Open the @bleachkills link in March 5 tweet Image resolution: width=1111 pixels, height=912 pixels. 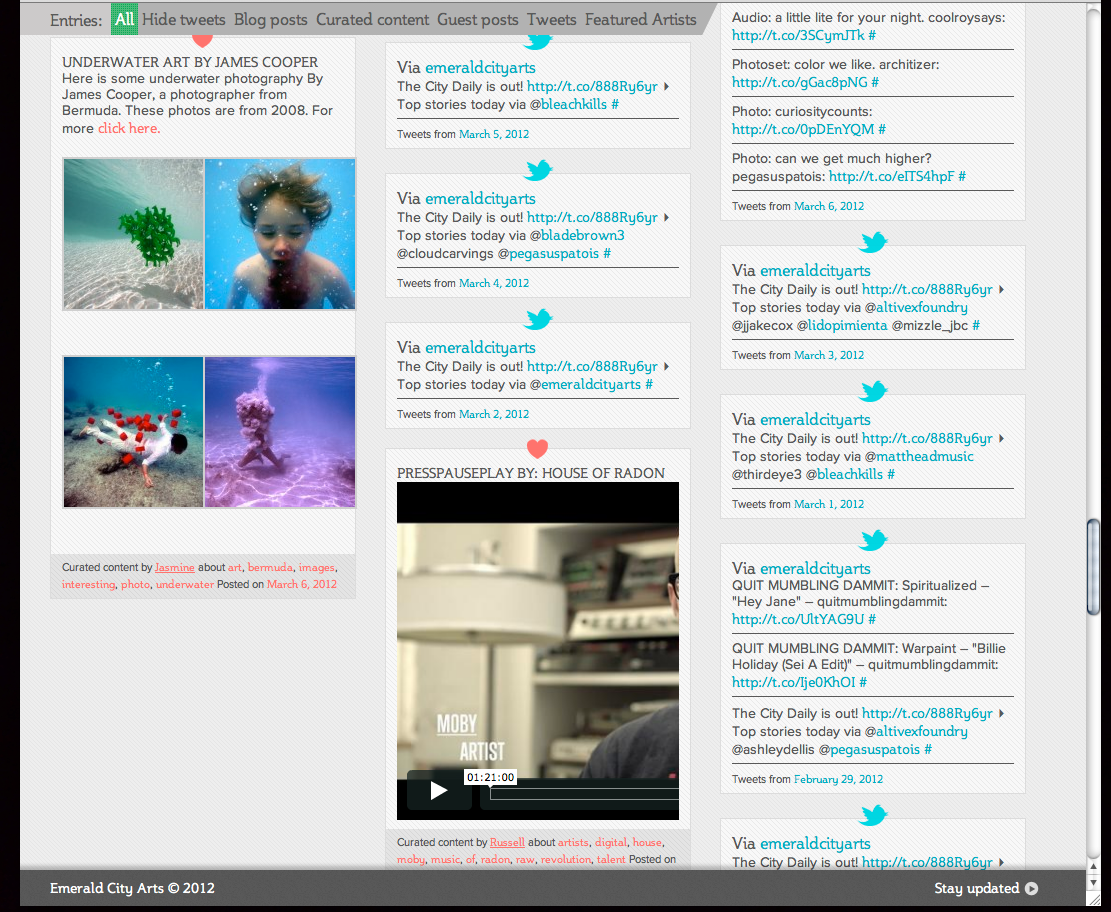[x=574, y=104]
